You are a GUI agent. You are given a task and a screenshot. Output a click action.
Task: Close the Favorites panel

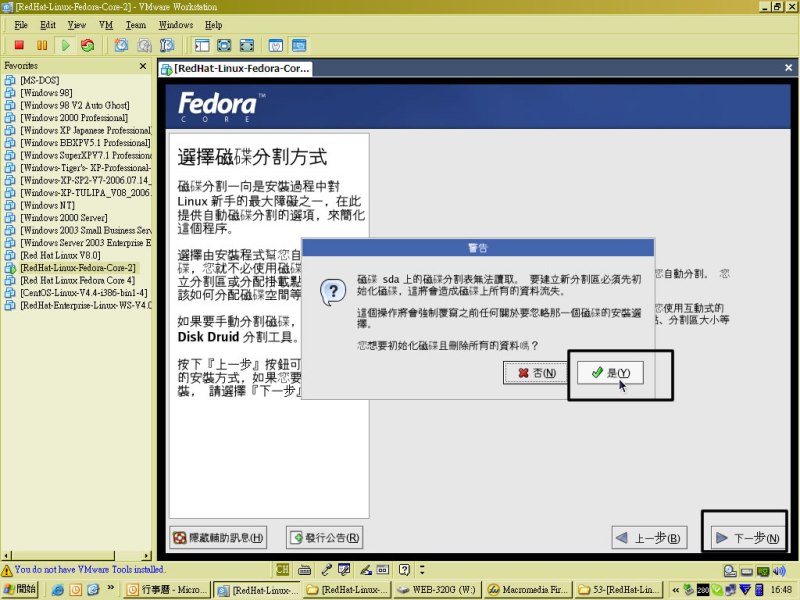[x=143, y=66]
